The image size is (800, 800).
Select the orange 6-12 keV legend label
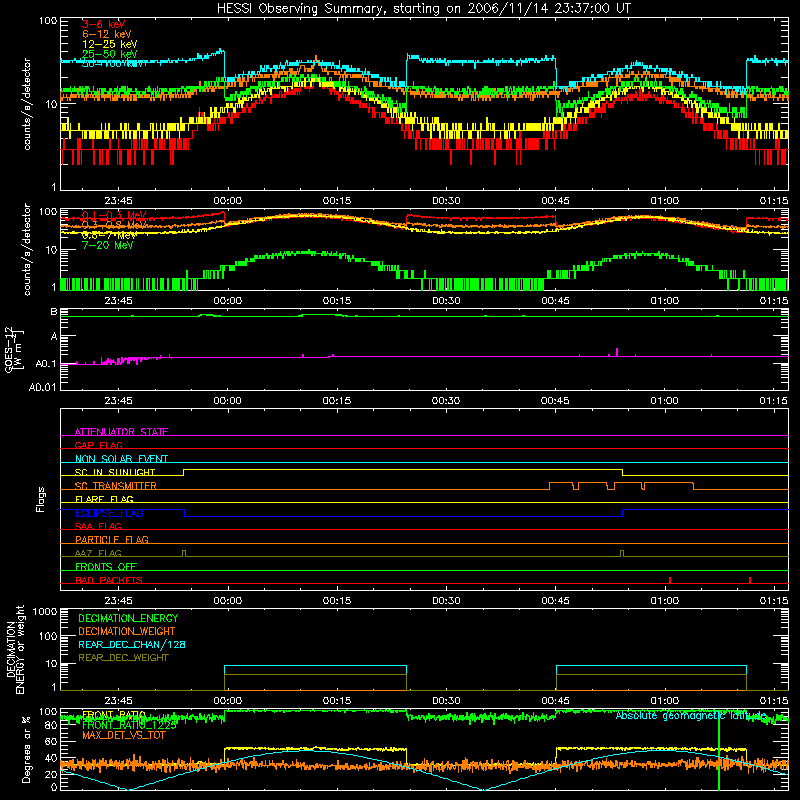click(107, 34)
